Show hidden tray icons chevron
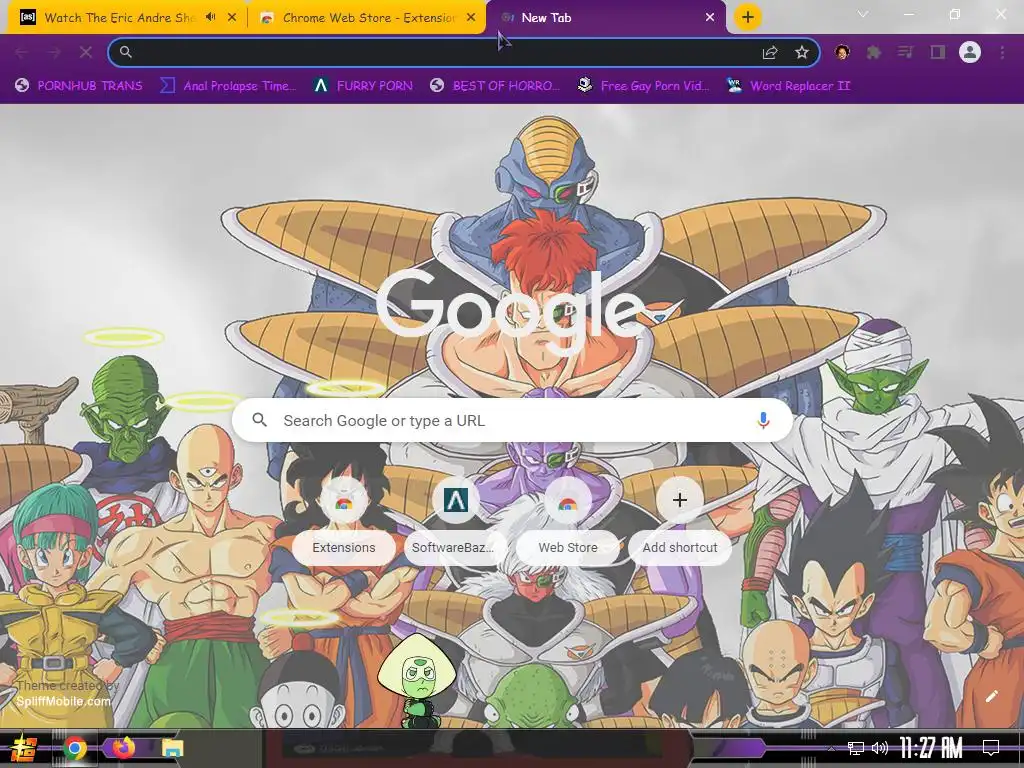This screenshot has width=1024, height=768. point(831,748)
